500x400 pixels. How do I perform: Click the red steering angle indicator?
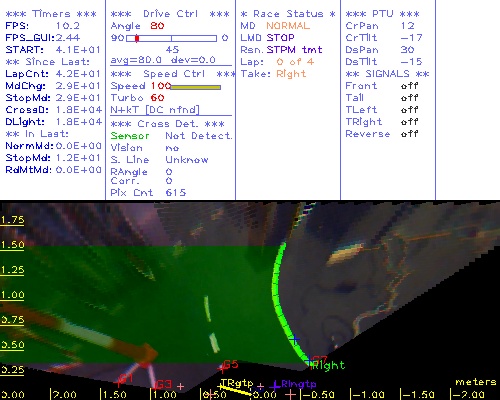click(137, 39)
